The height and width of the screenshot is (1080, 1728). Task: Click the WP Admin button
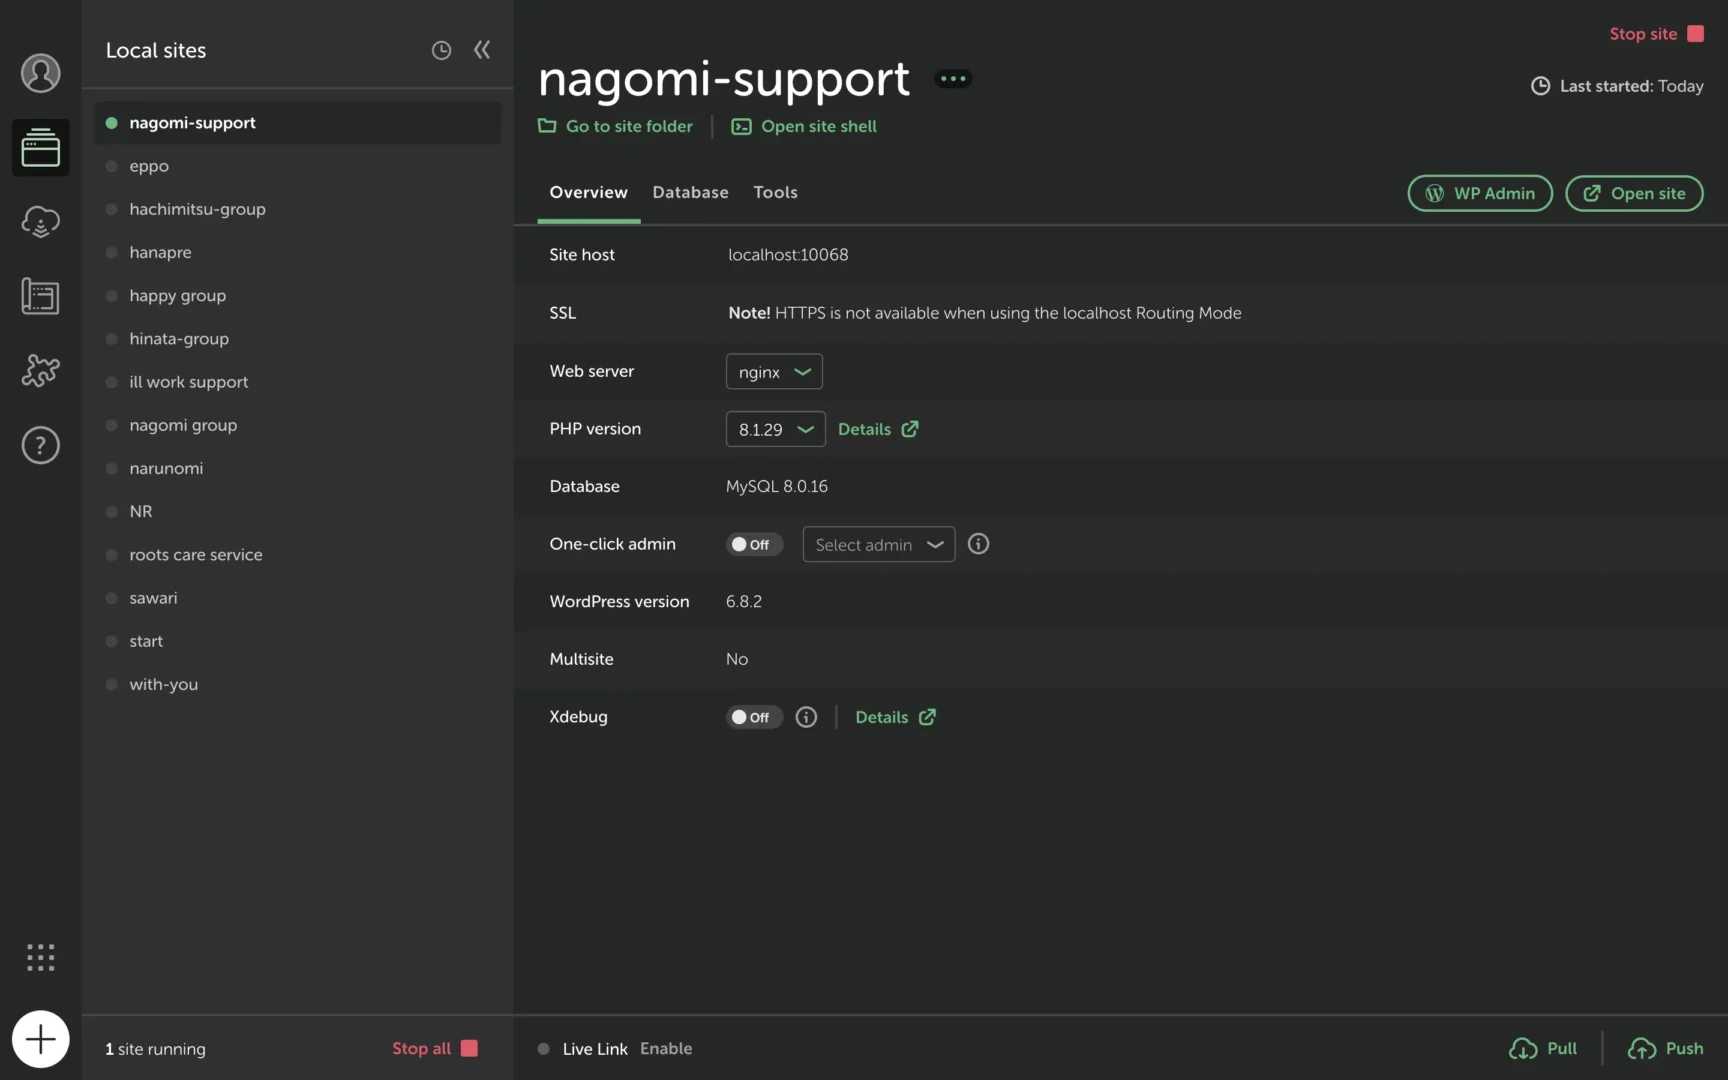click(x=1480, y=194)
